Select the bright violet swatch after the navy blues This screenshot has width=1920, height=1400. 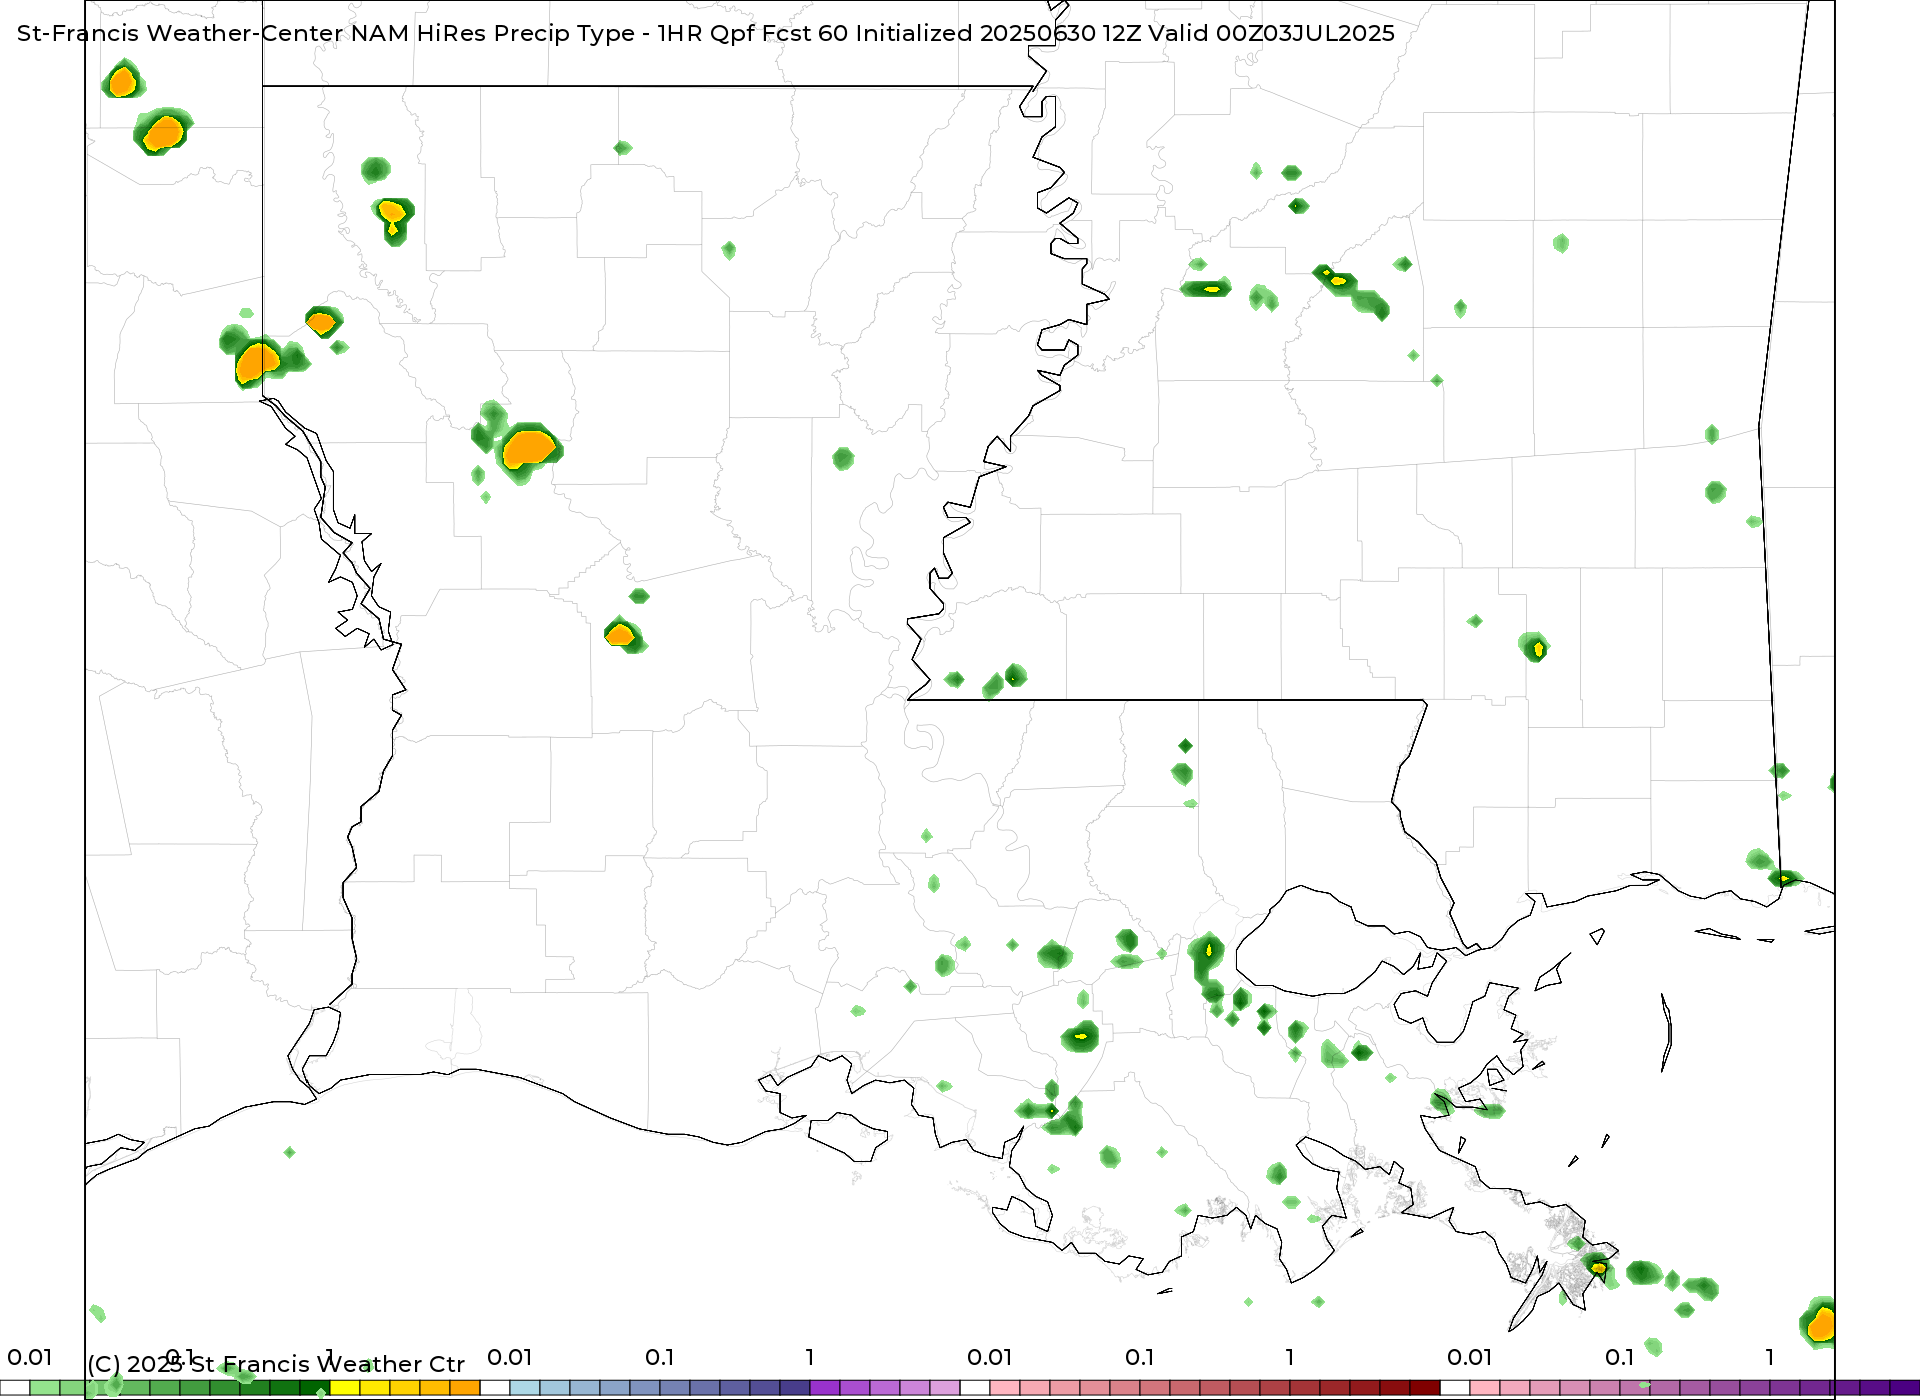(x=825, y=1388)
